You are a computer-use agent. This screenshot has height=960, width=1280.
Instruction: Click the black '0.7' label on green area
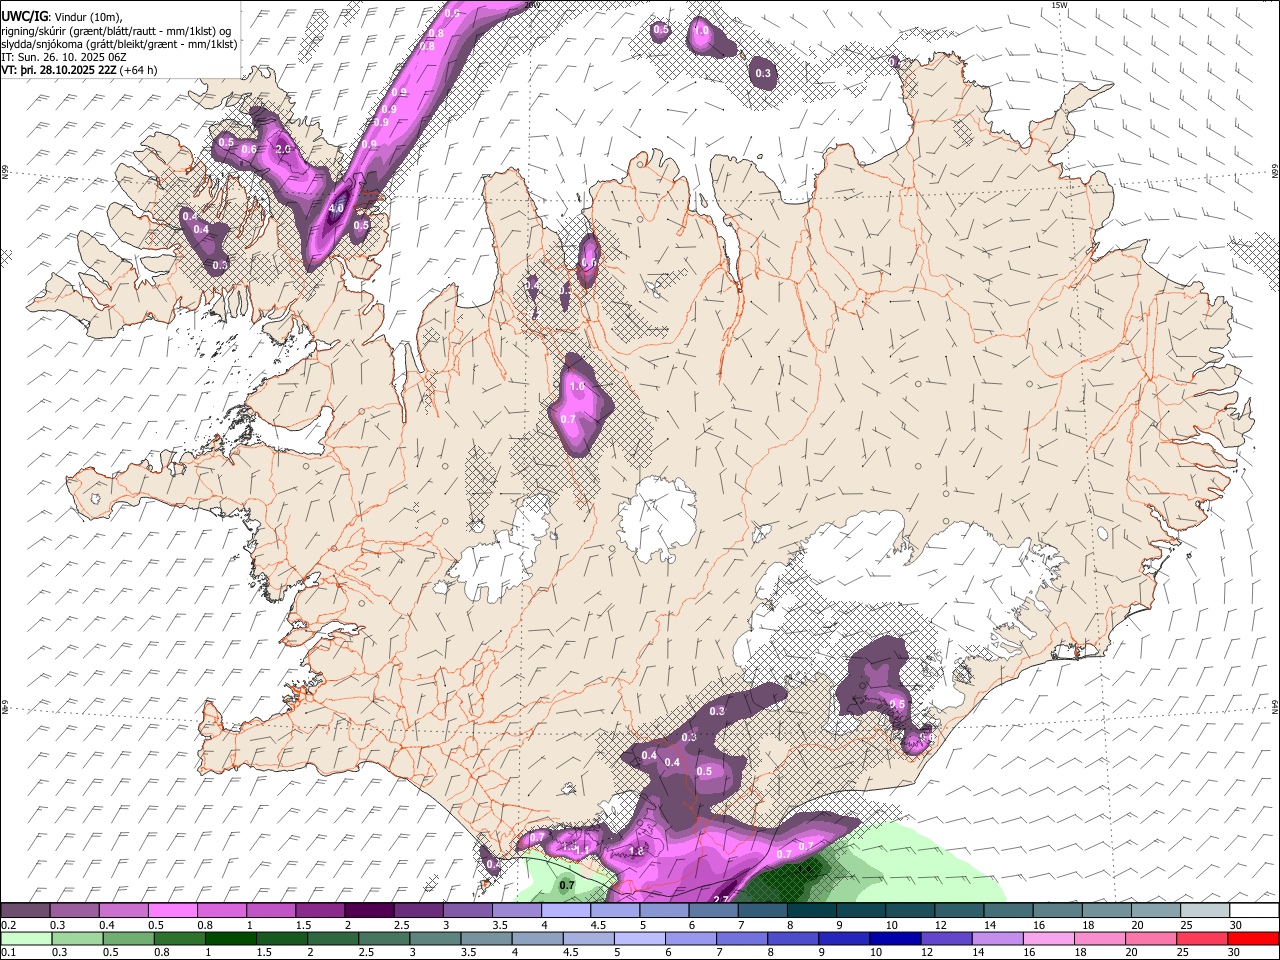pyautogui.click(x=567, y=885)
